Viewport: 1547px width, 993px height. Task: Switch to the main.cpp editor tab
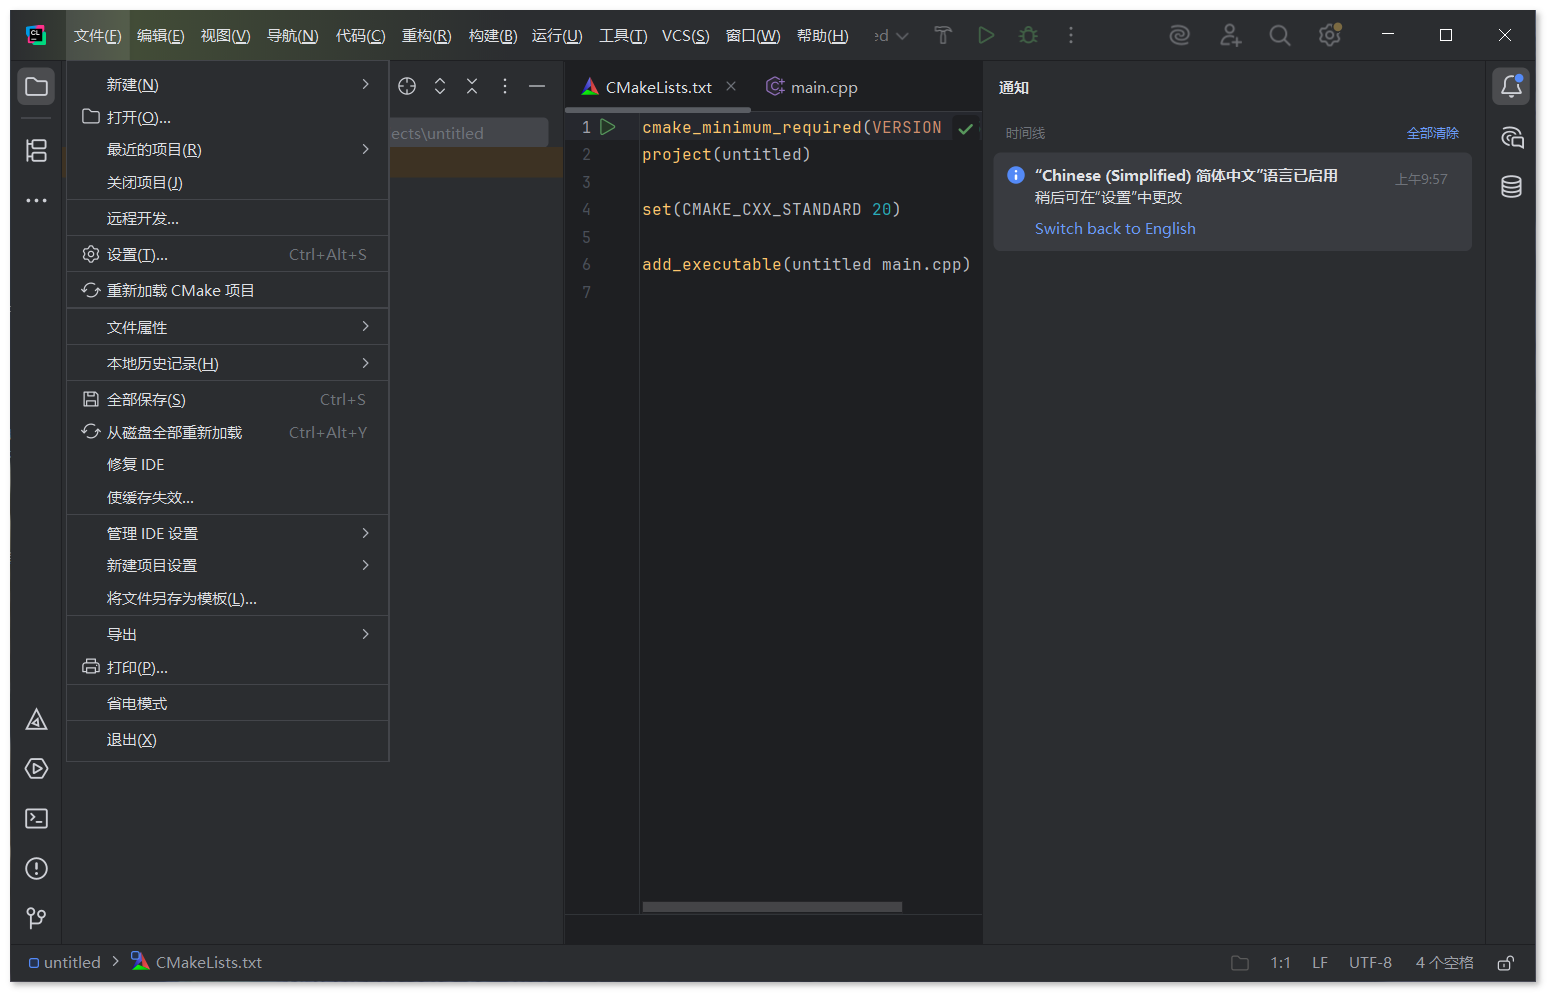click(x=812, y=88)
